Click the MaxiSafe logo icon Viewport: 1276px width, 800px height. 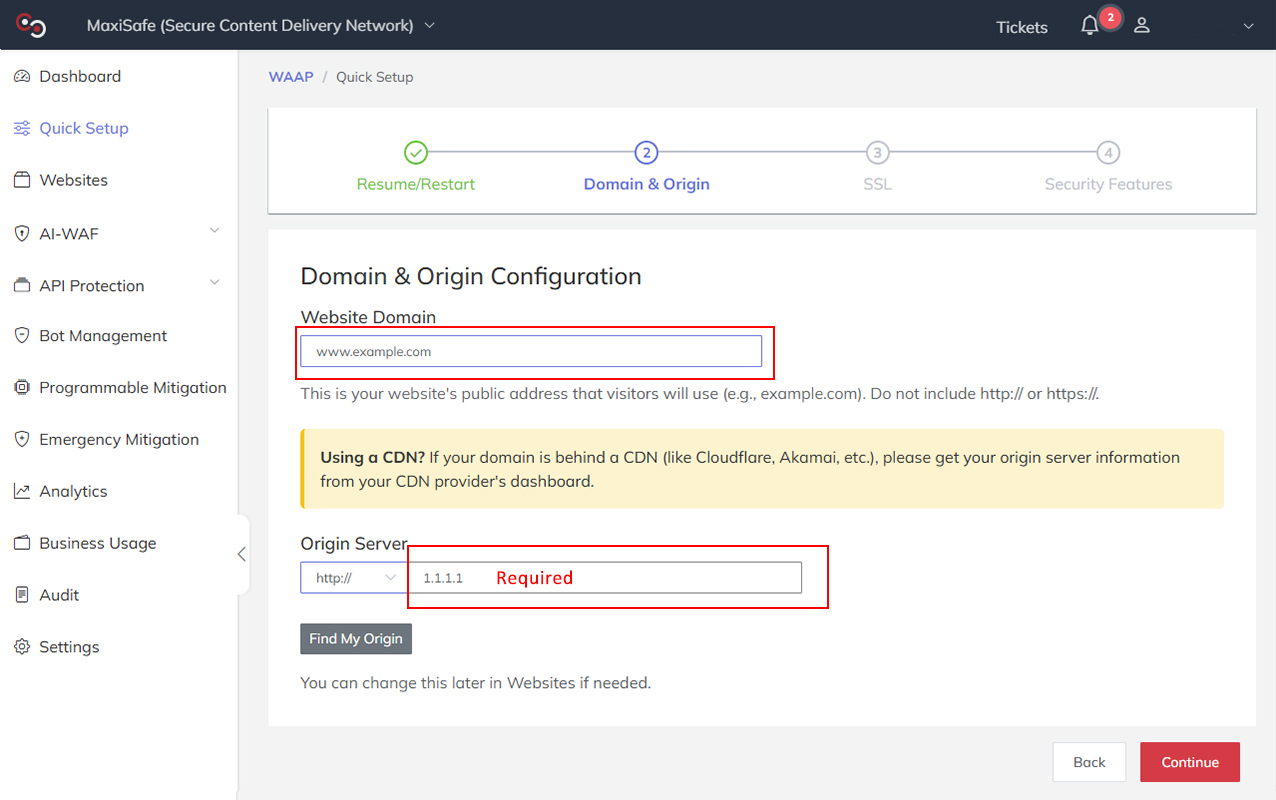point(31,24)
